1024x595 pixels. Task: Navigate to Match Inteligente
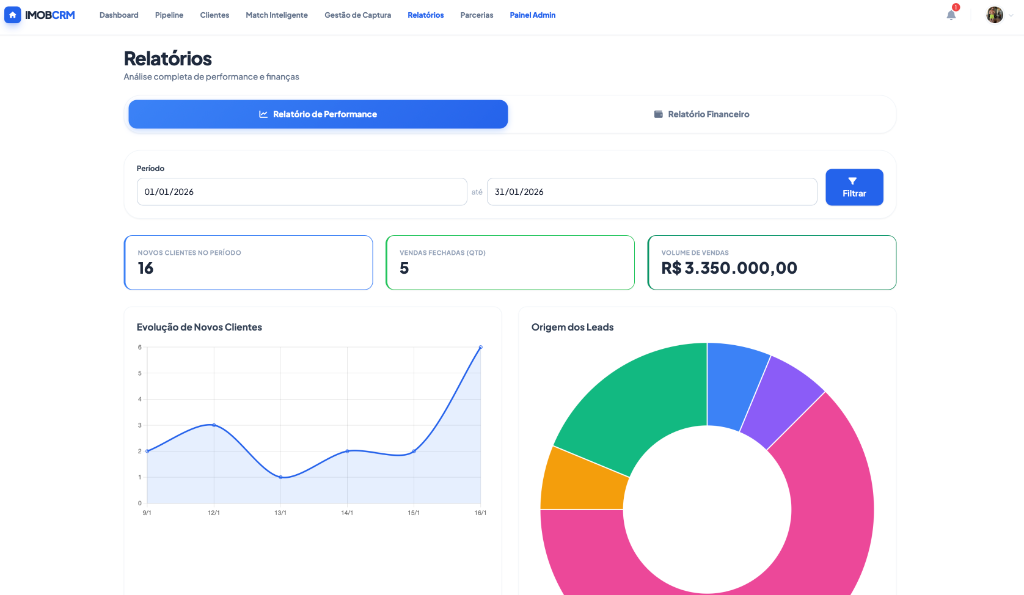(277, 15)
